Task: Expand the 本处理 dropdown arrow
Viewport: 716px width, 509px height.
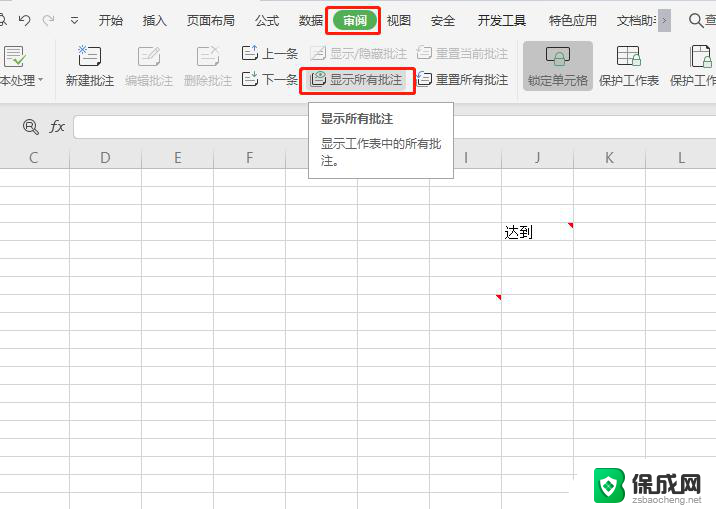Action: 41,80
